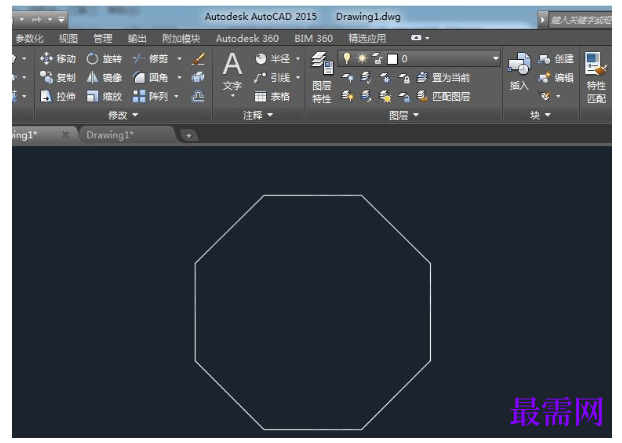
Task: Click the block attribute checkmark icon
Action: pos(545,96)
